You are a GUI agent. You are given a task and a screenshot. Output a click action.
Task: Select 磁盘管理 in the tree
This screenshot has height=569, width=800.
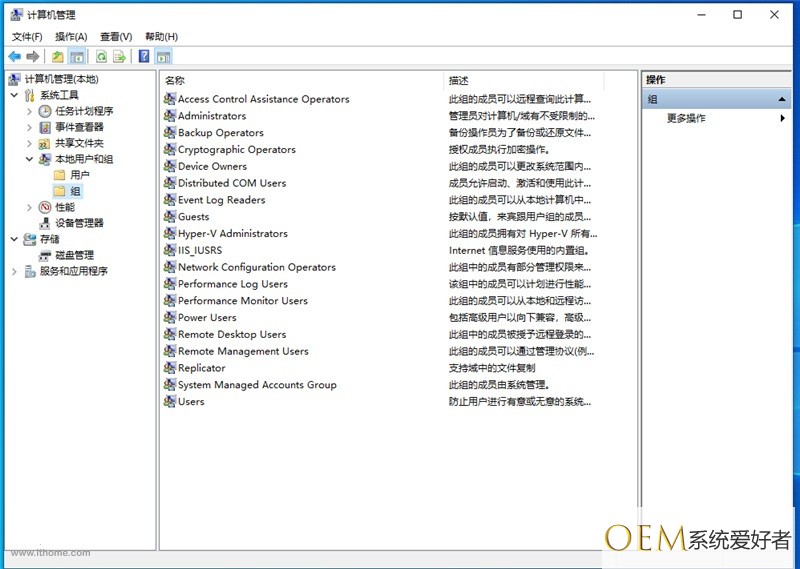[74, 255]
